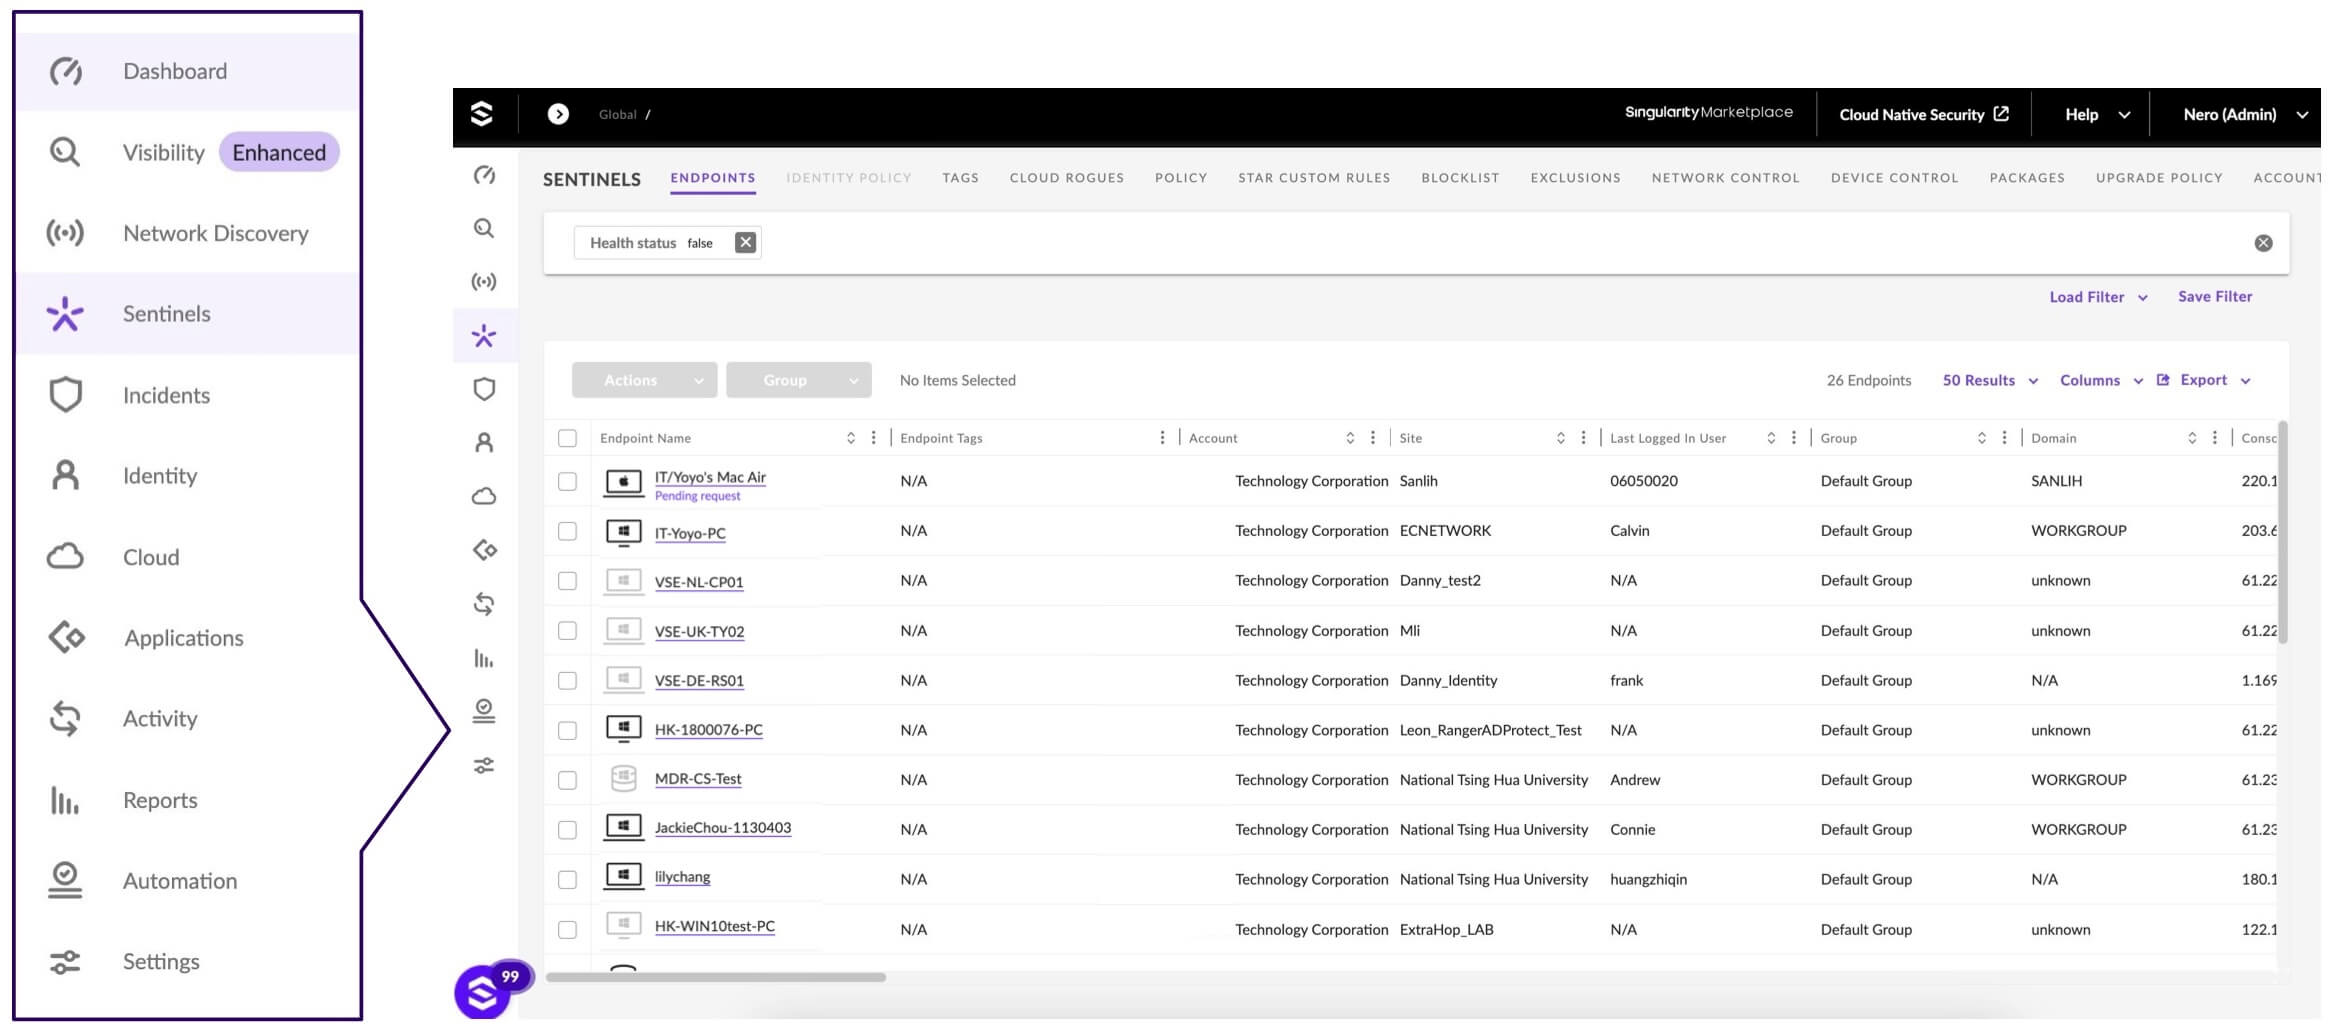Check the box for VSE-NL-CP01
The image size is (2334, 1036).
click(x=567, y=581)
